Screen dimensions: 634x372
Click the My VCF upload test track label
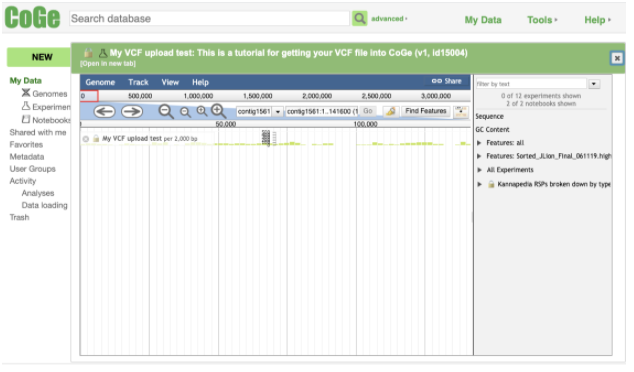[131, 138]
